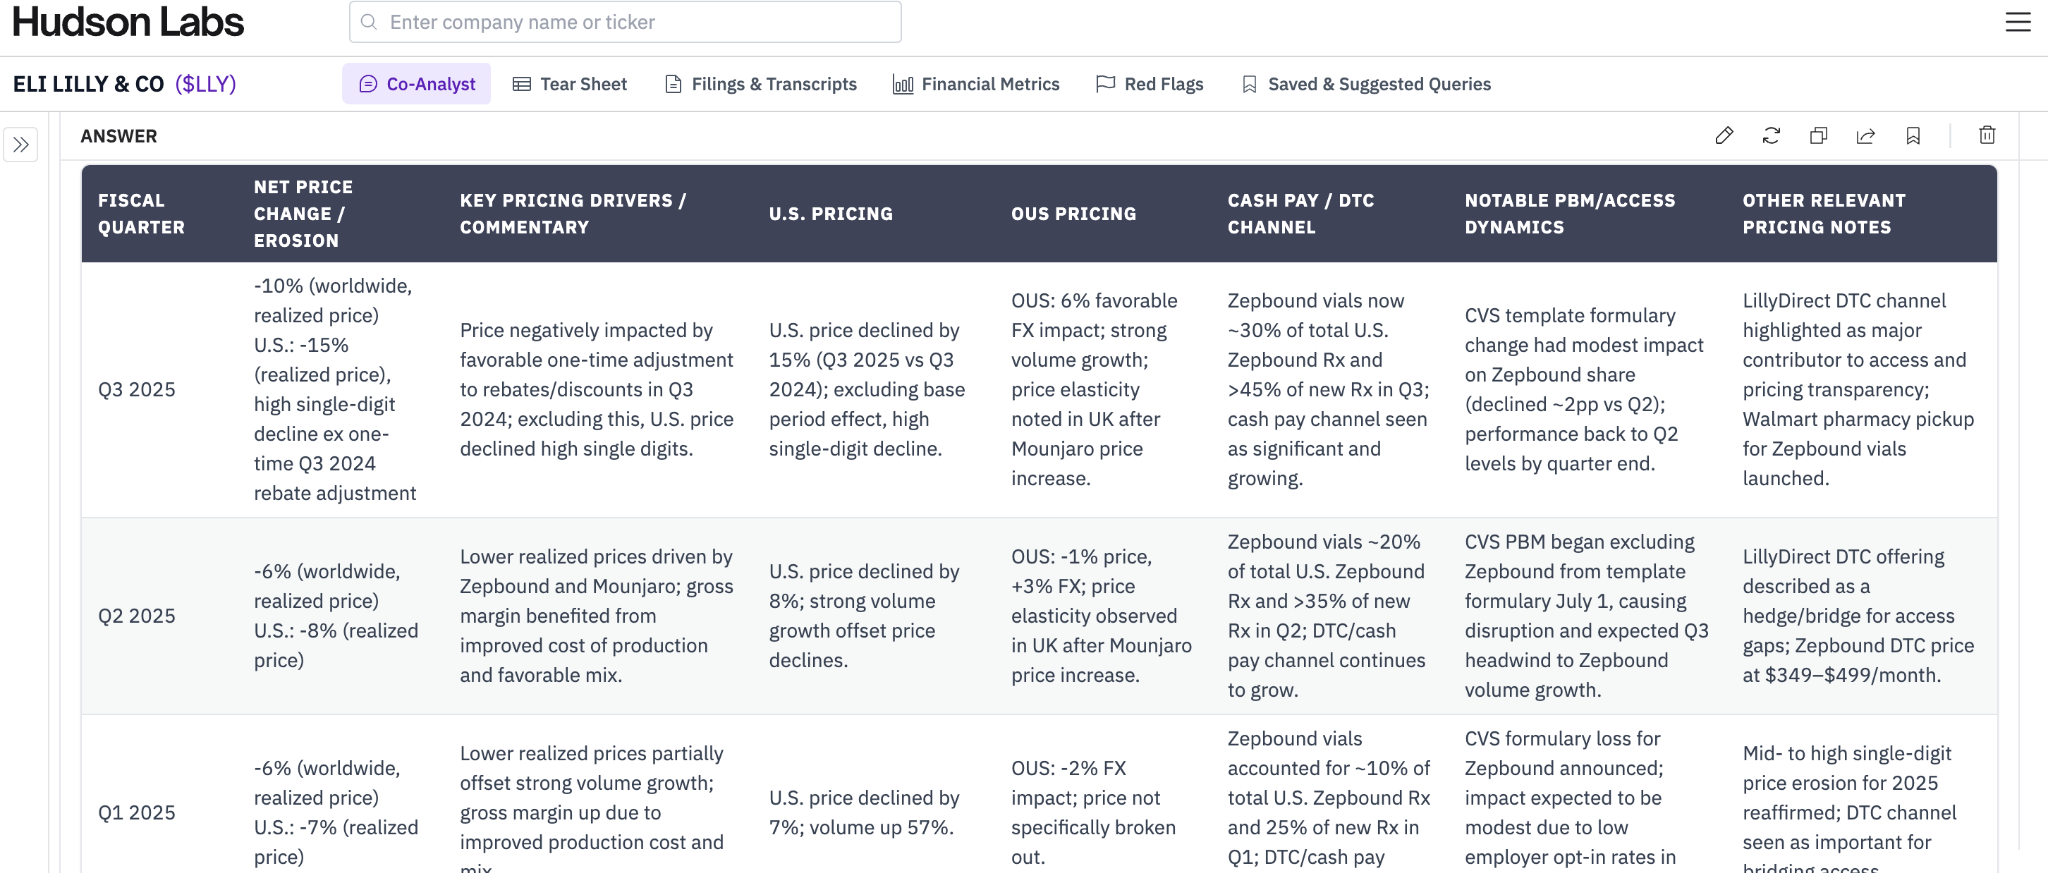Open the hamburger menu
The image size is (2048, 873).
[2018, 22]
